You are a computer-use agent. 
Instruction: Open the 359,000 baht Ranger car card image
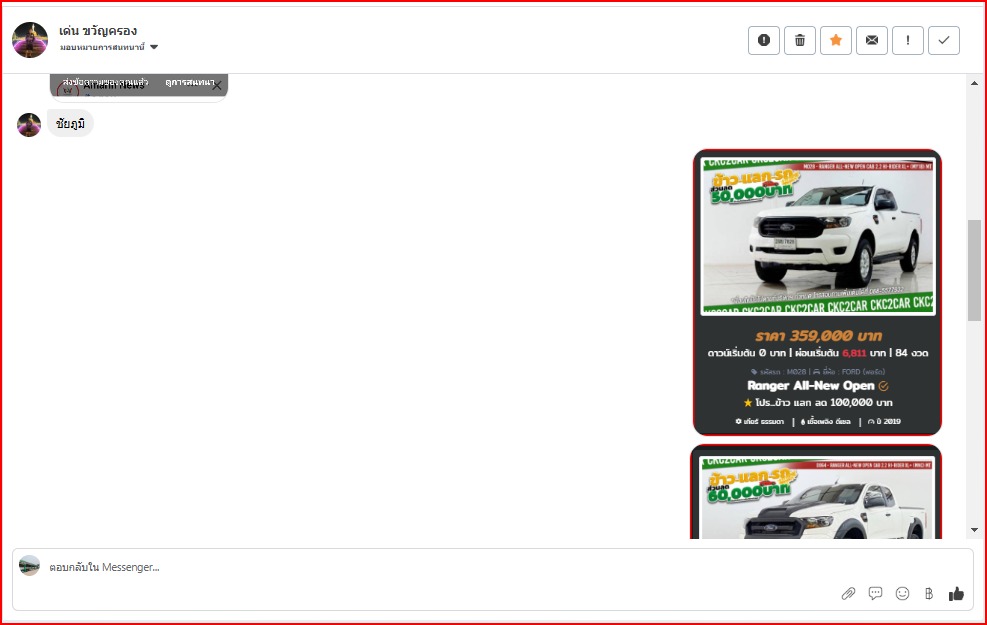pos(818,236)
